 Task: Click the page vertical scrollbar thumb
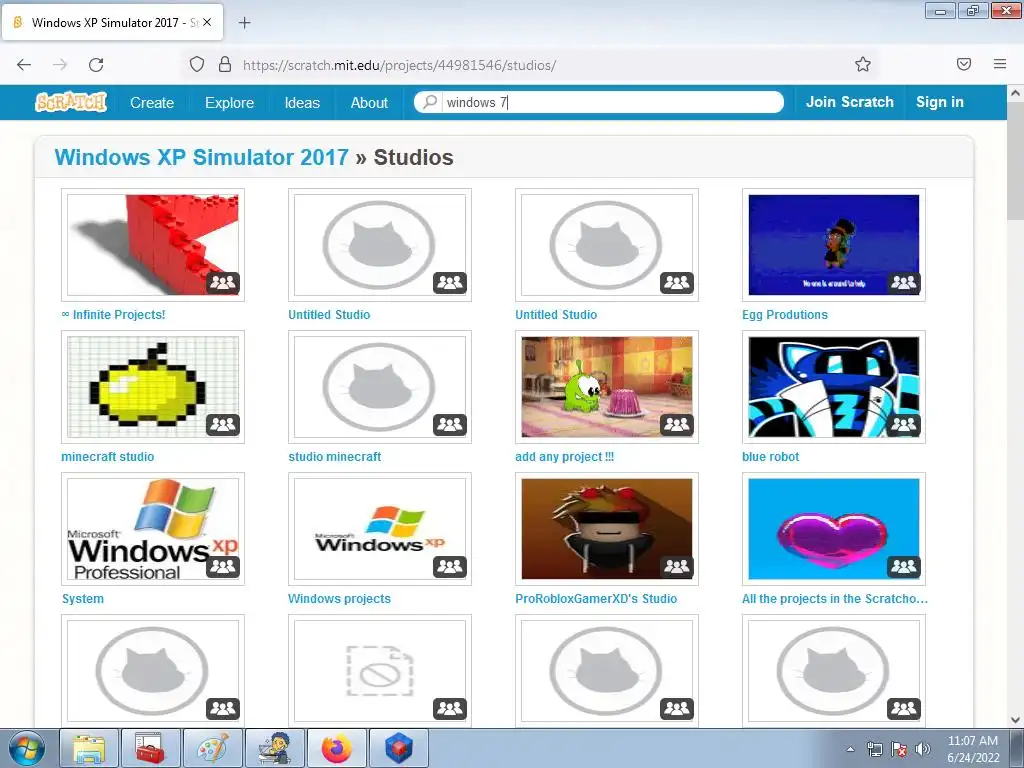coord(1016,161)
